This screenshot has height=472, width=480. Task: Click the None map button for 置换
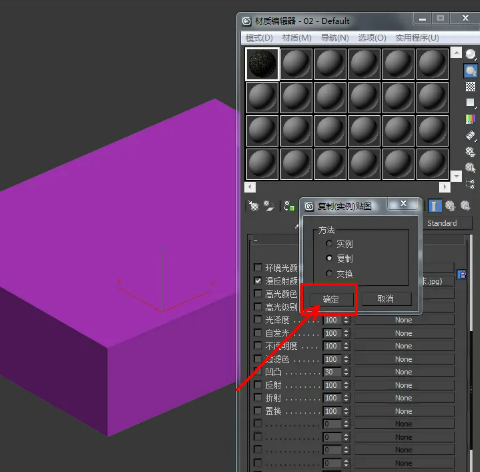click(404, 411)
